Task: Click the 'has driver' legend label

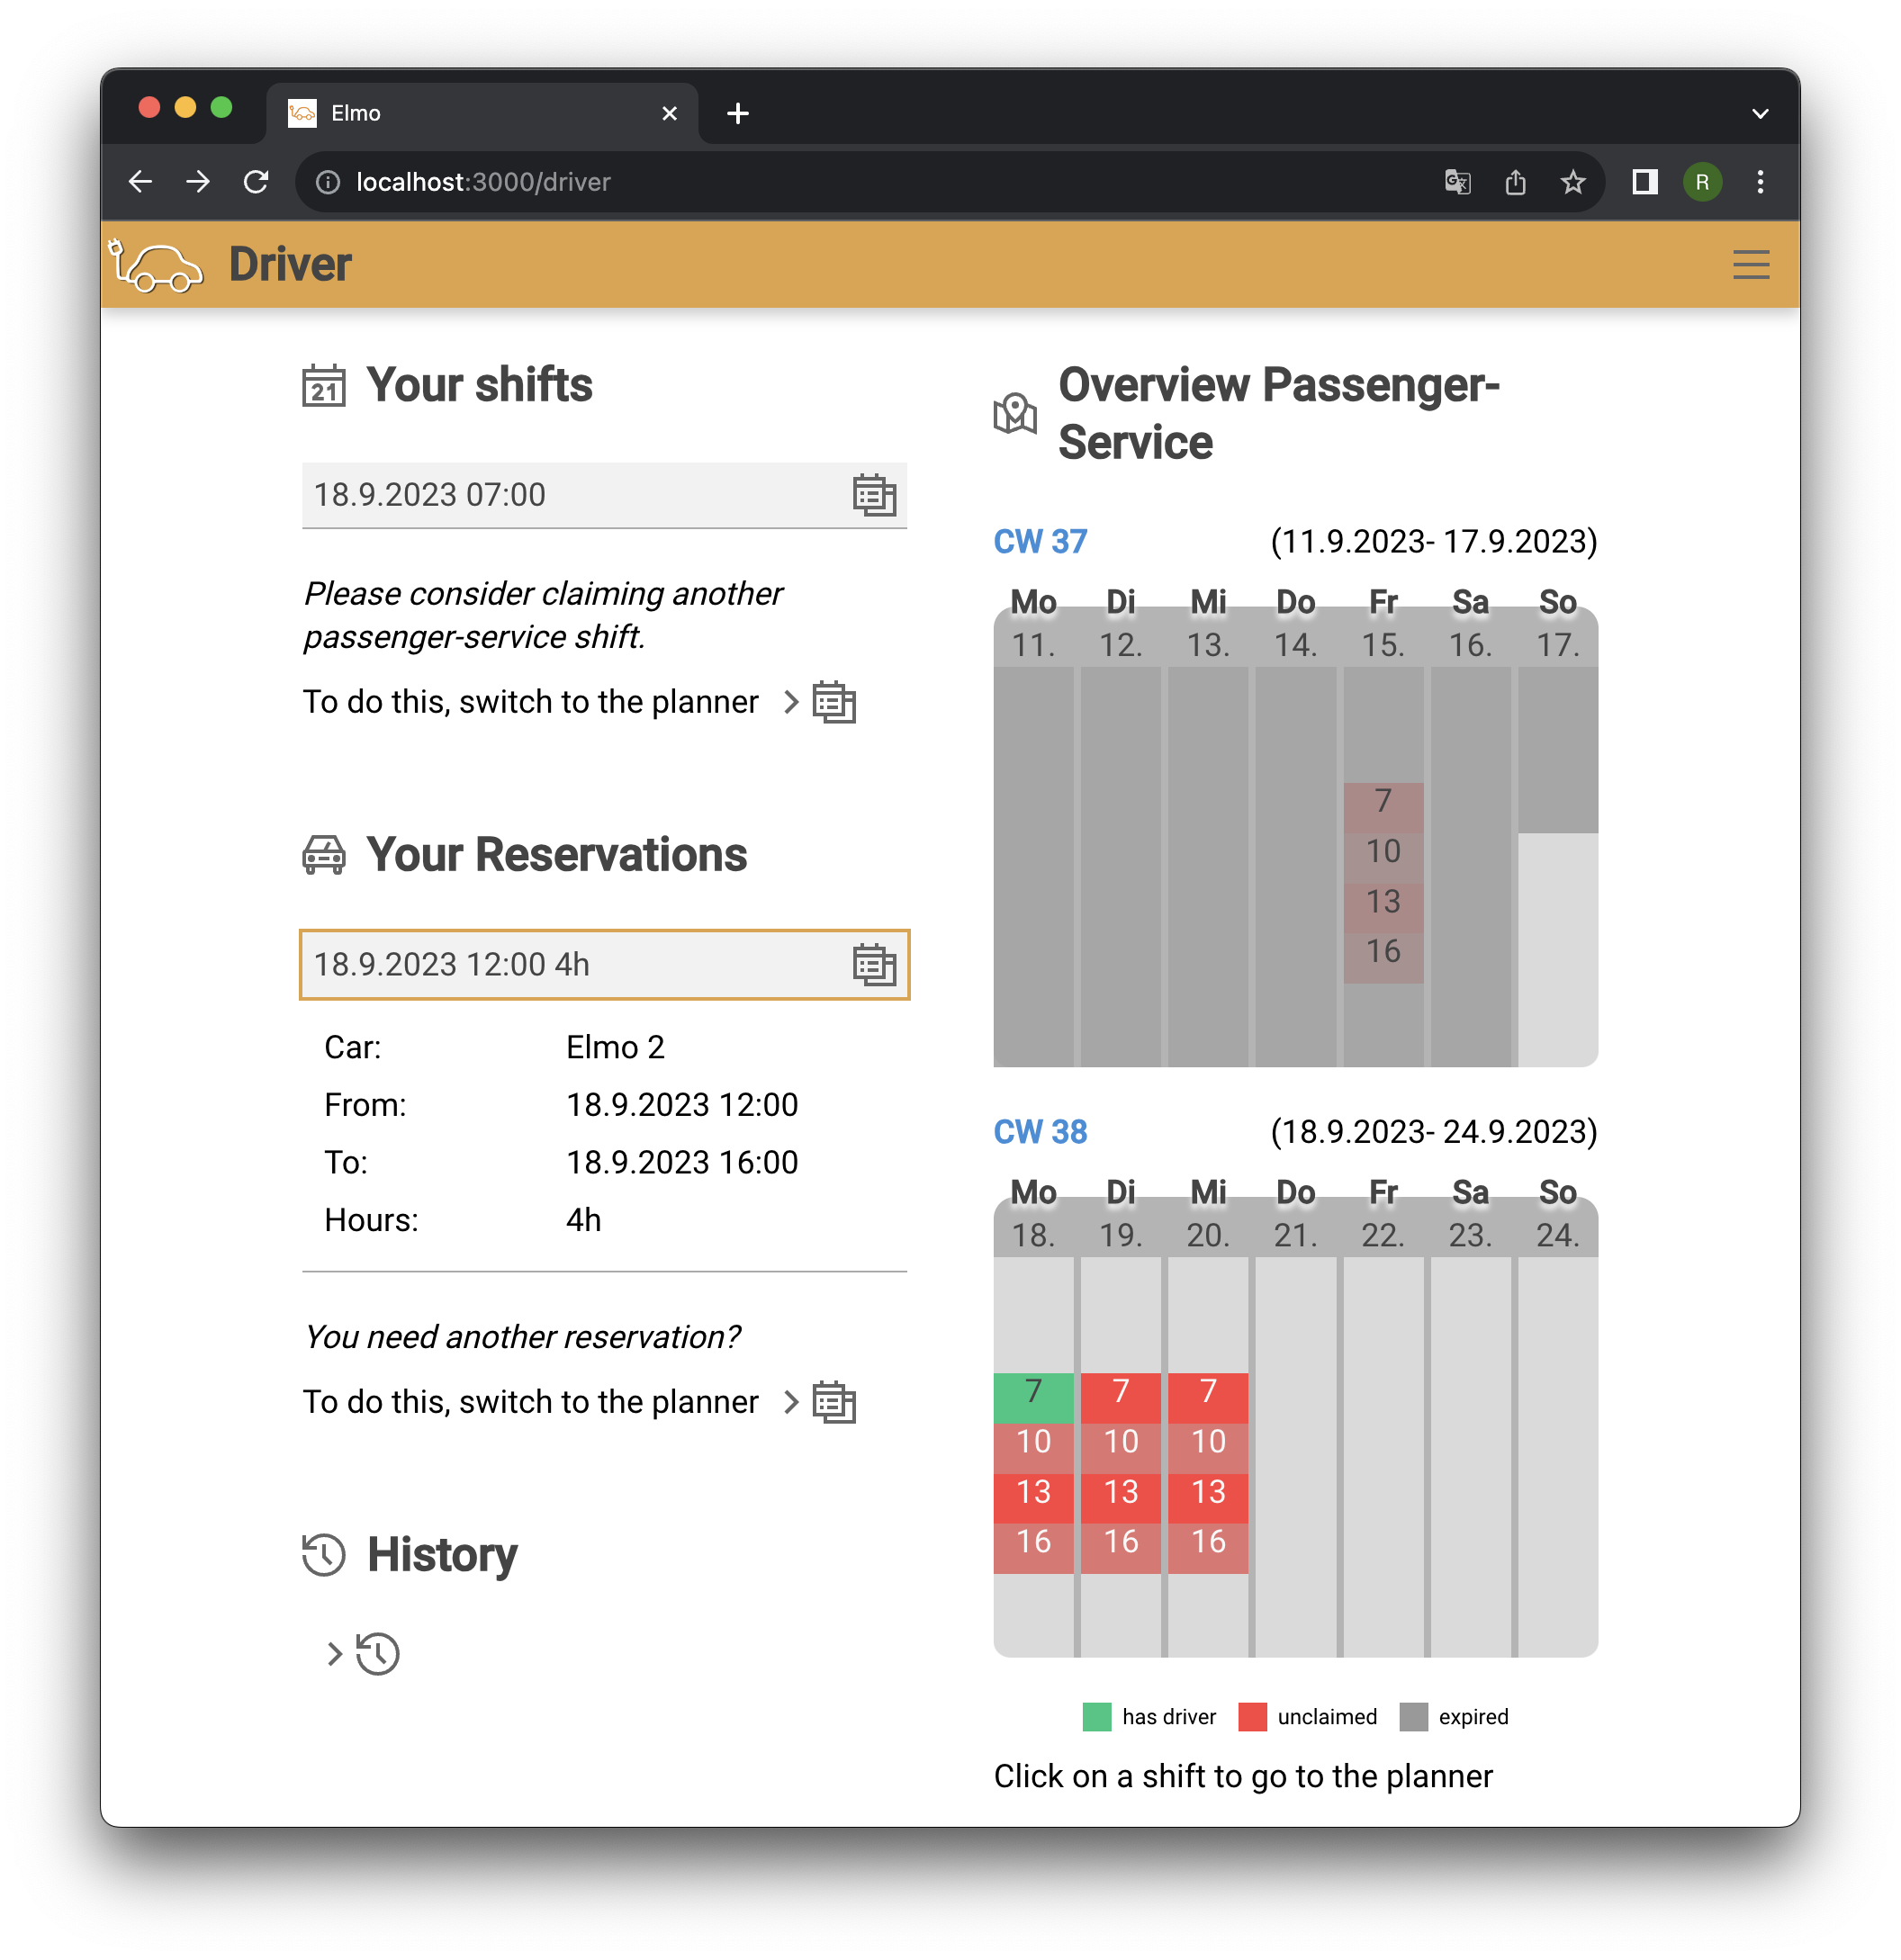Action: coord(1169,1717)
